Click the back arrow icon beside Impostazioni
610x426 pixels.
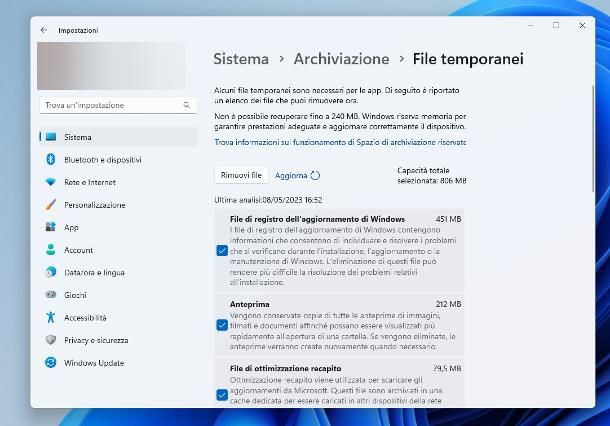(44, 30)
